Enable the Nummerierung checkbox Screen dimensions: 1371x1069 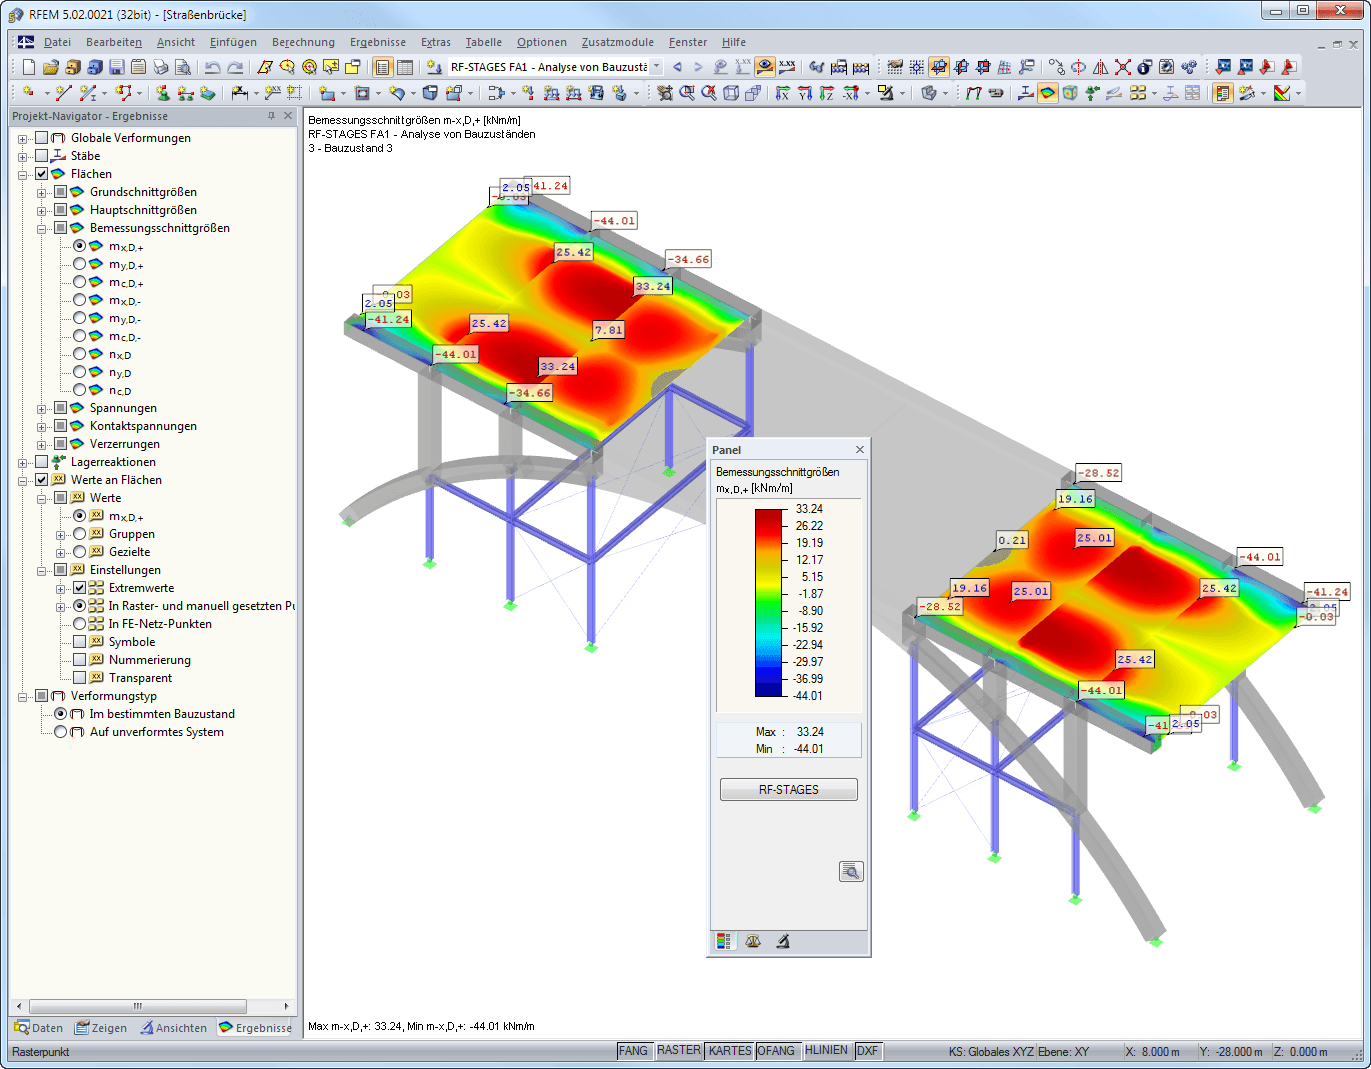[x=79, y=660]
